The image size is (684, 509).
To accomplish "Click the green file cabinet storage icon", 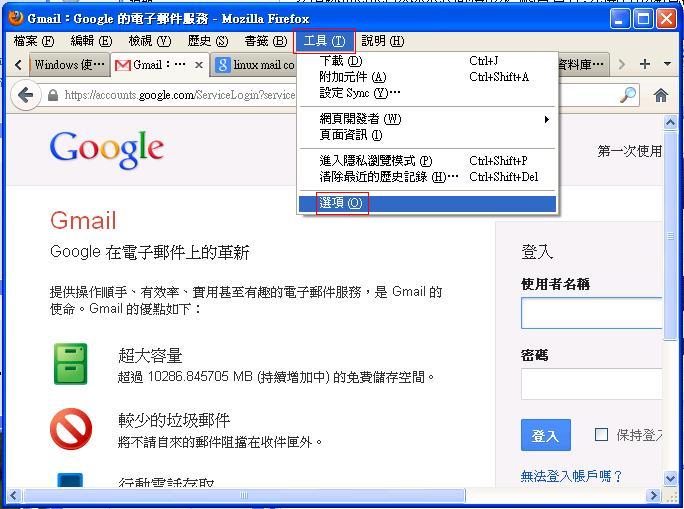I will 70,364.
